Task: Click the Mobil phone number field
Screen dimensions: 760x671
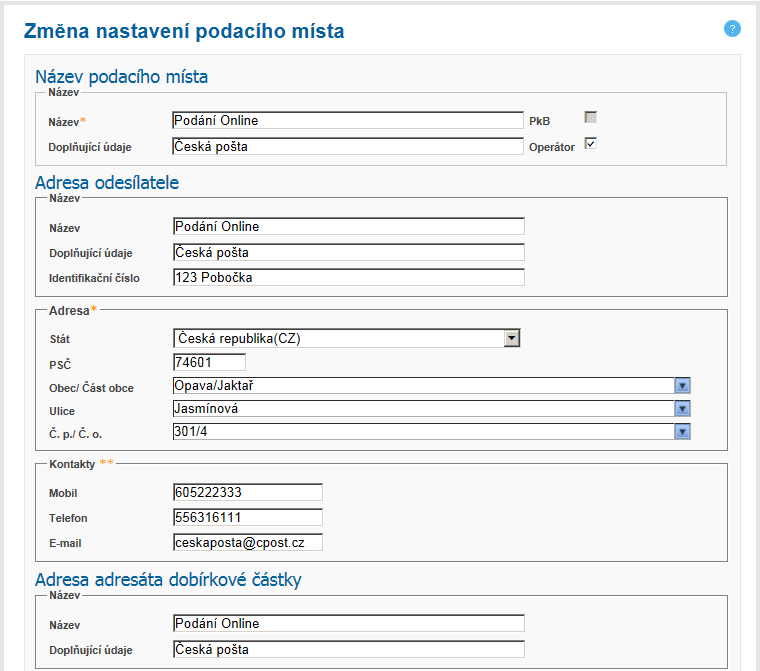Action: coord(247,493)
